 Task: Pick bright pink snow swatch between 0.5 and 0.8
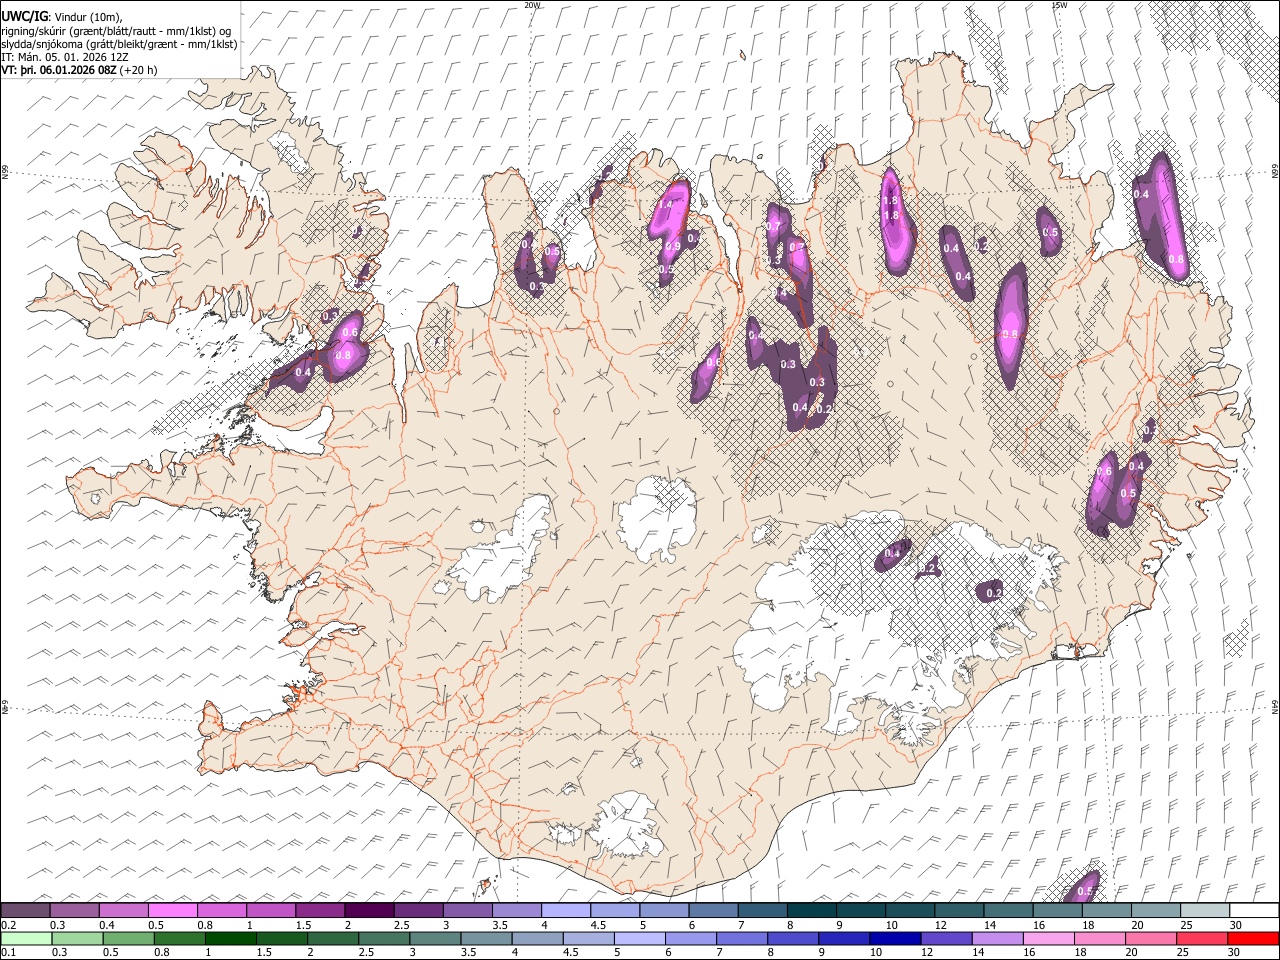point(172,911)
